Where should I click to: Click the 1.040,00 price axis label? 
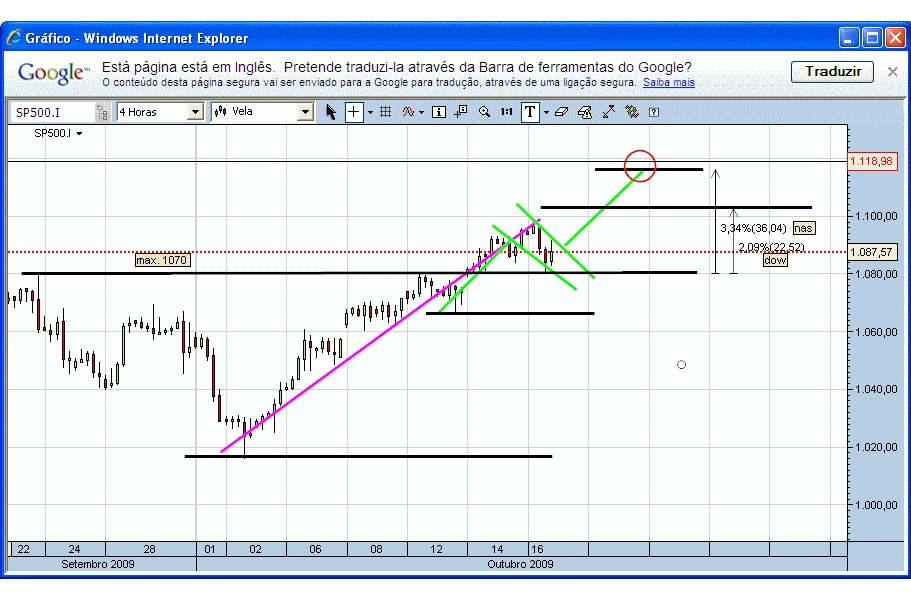(x=876, y=389)
